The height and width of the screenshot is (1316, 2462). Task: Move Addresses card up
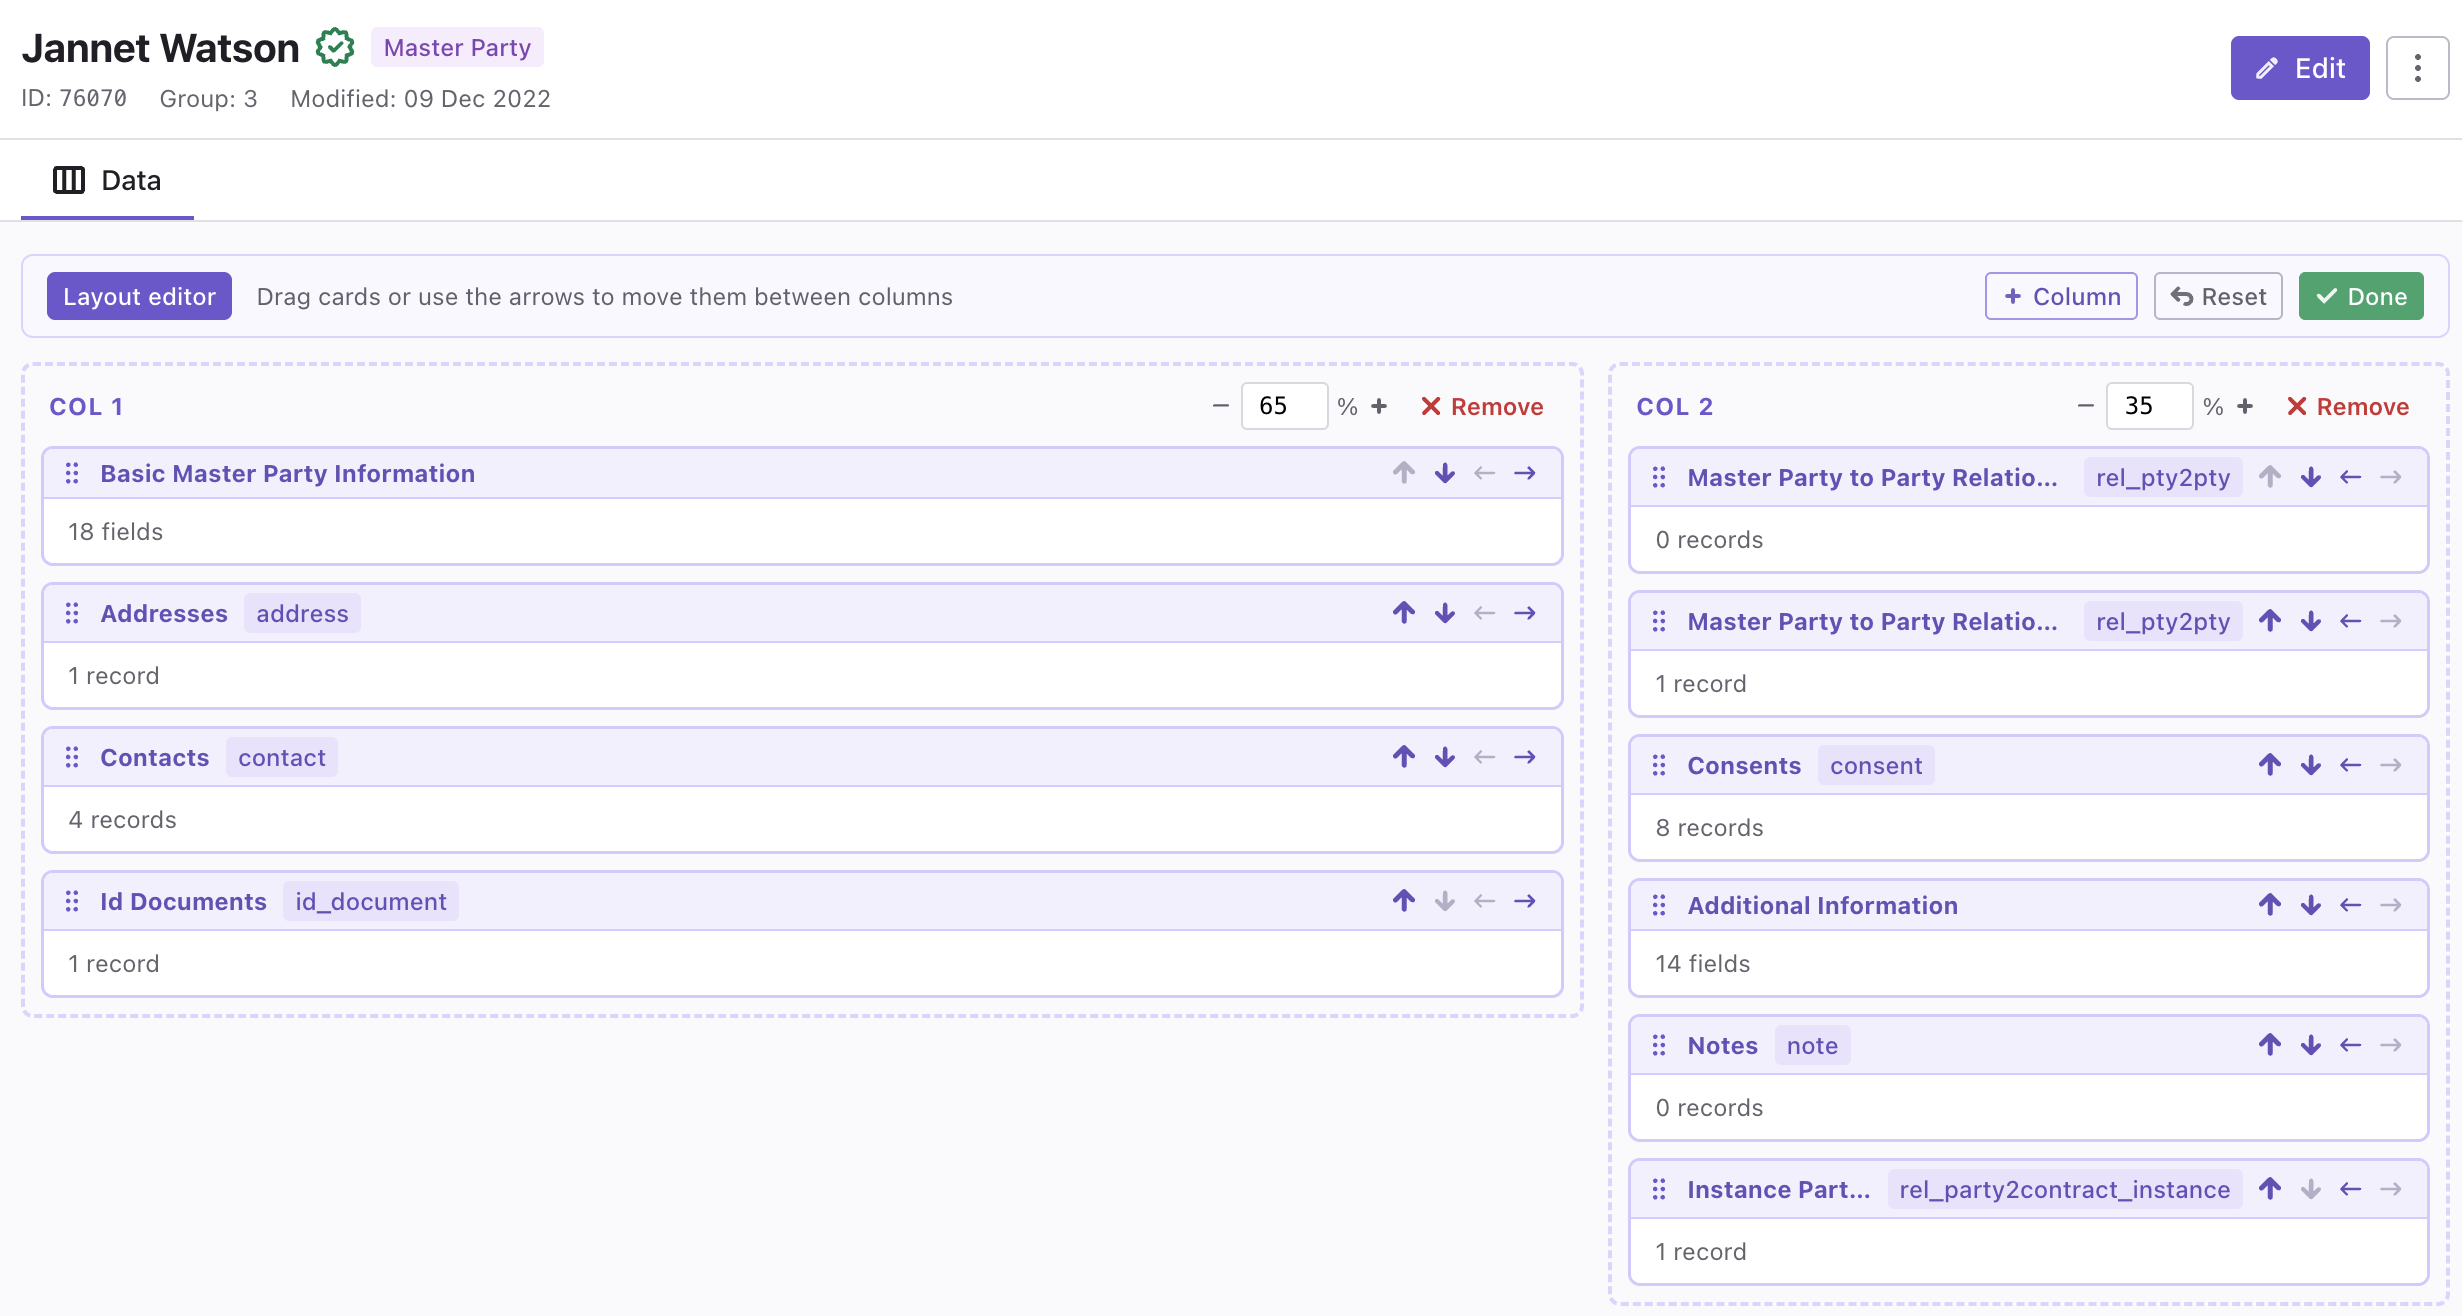point(1404,613)
